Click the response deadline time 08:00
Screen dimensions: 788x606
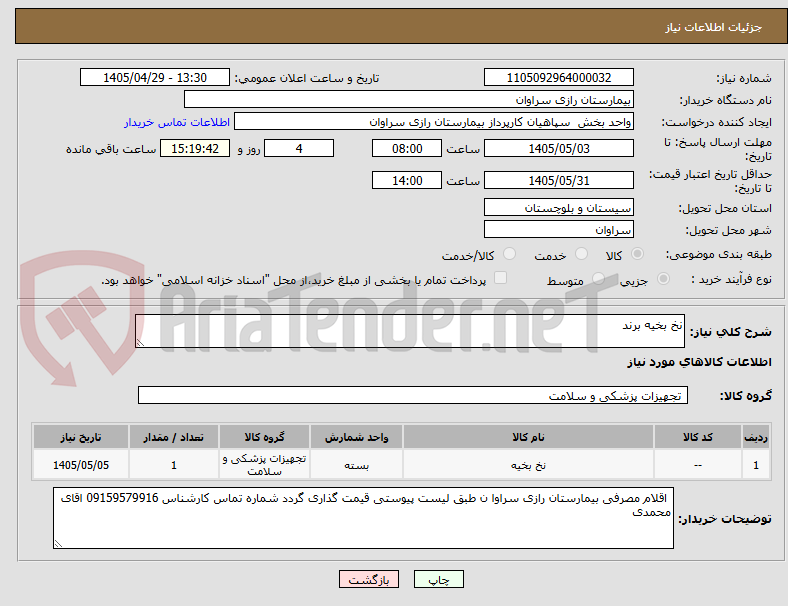click(407, 148)
